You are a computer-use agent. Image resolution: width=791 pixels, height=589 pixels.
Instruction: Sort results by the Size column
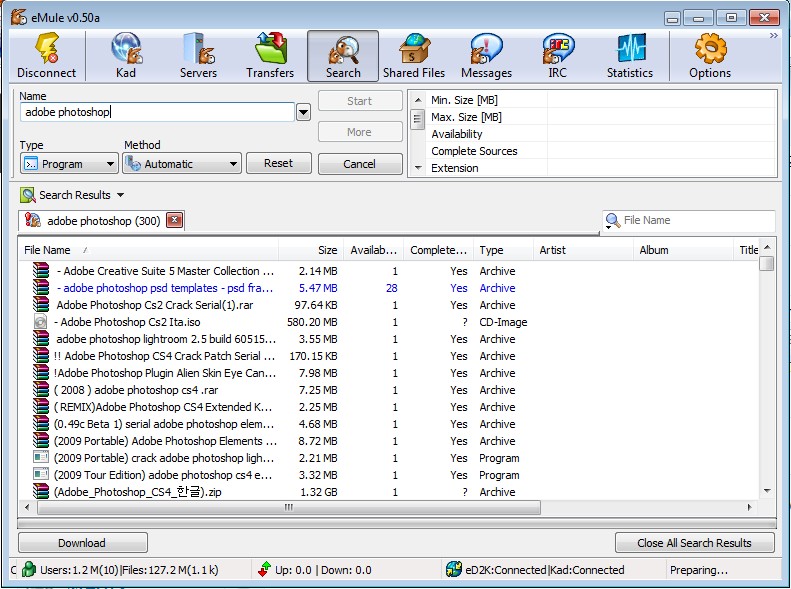[311, 250]
